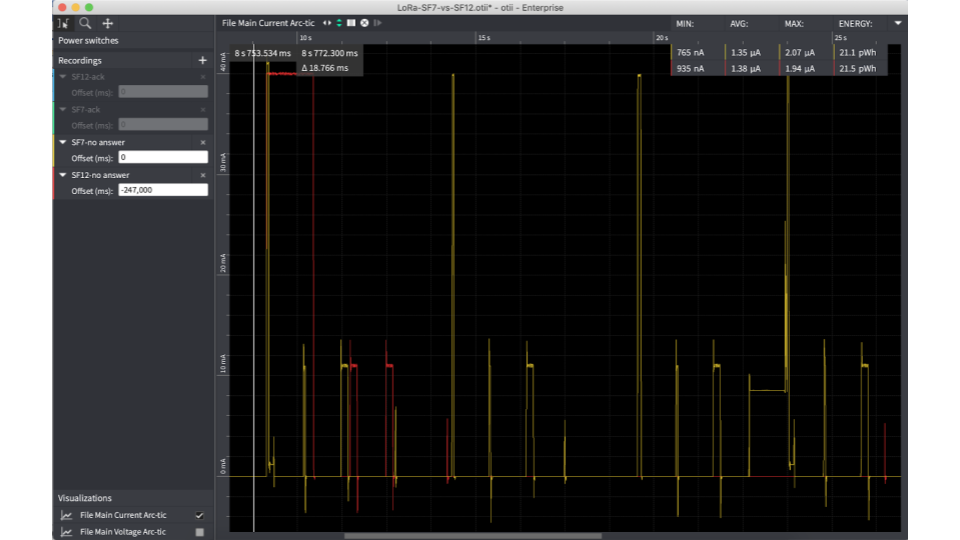The height and width of the screenshot is (540, 960).
Task: Click the white square graph icon
Action: pyautogui.click(x=351, y=23)
